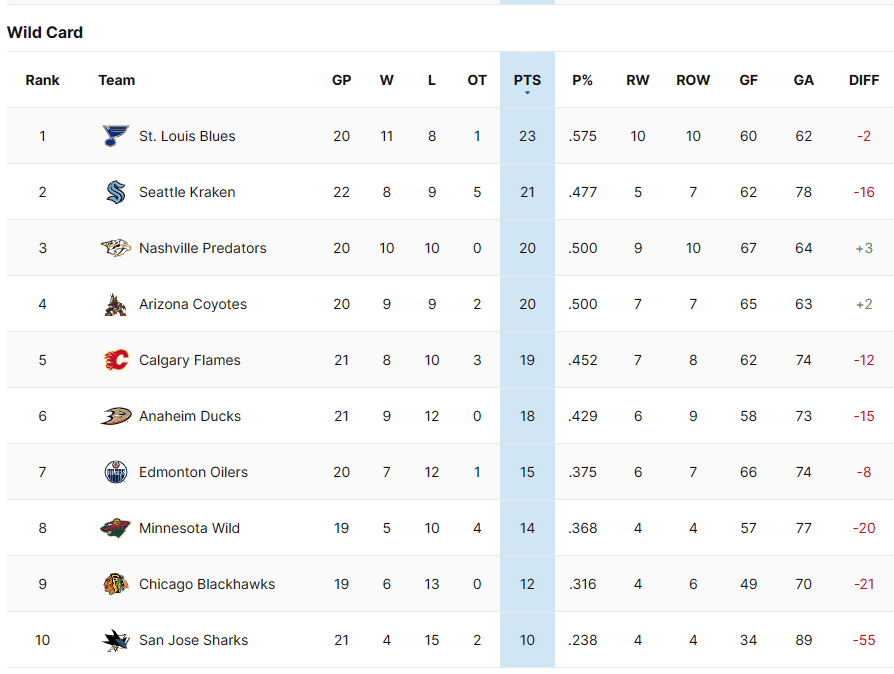Image resolution: width=894 pixels, height=674 pixels.
Task: Click the Minnesota Wild logo icon
Action: coord(116,528)
